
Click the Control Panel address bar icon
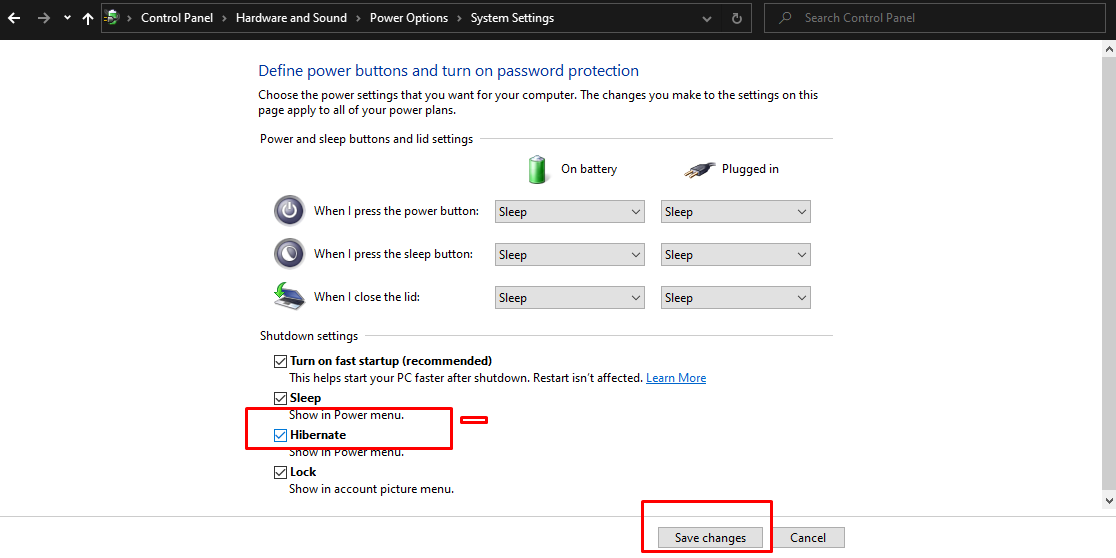(110, 18)
